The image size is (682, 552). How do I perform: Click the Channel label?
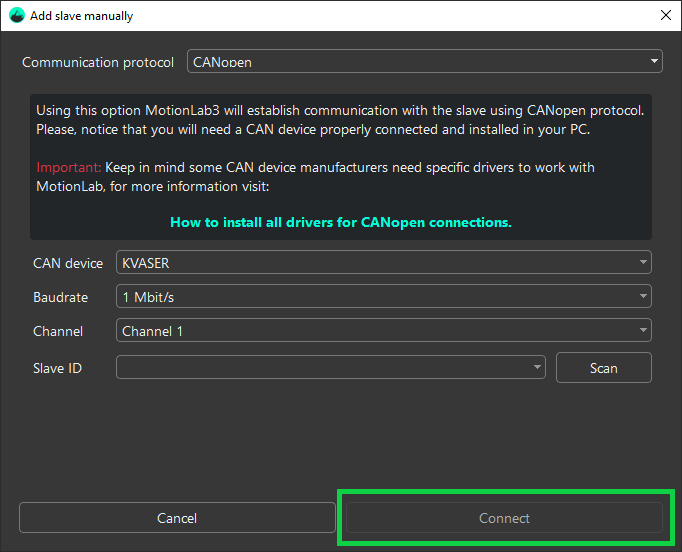pos(58,331)
